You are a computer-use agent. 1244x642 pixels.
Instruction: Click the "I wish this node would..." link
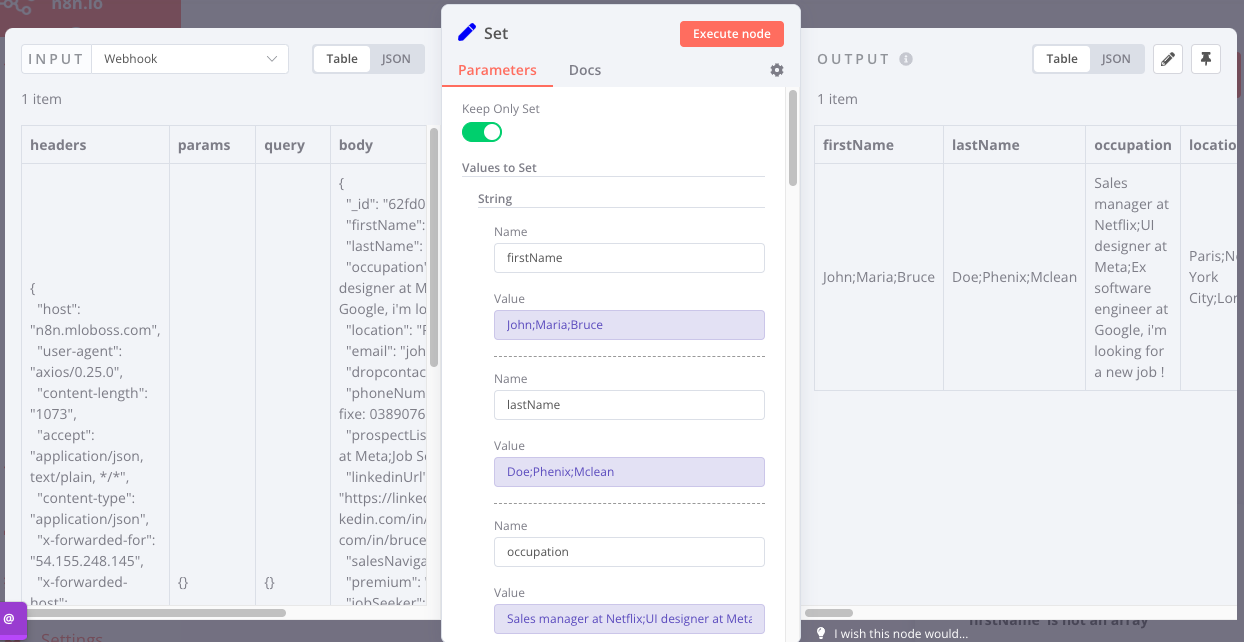click(901, 633)
